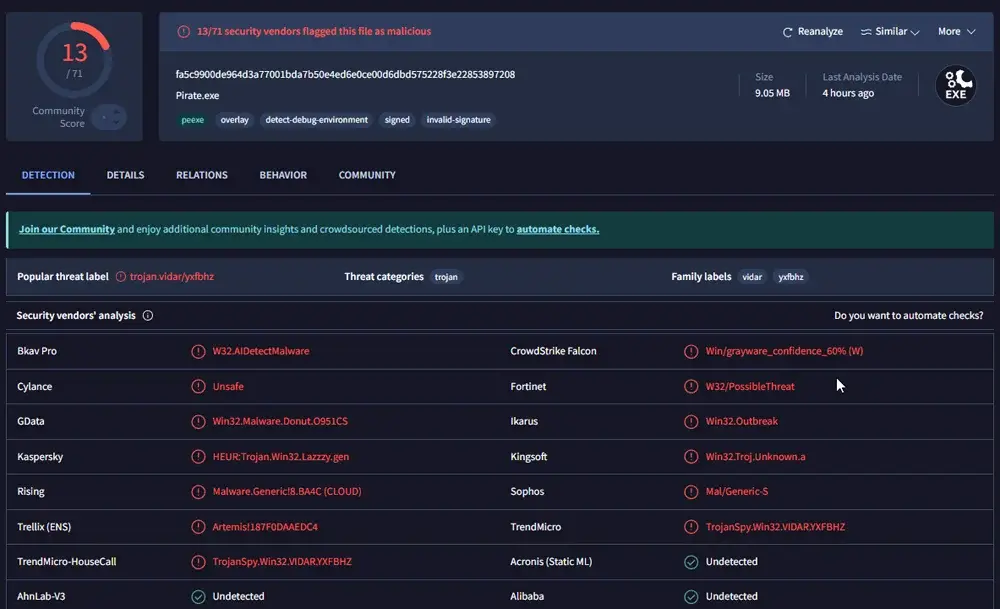1000x609 pixels.
Task: Click the W32/PossibleThreat result
Action: [749, 386]
